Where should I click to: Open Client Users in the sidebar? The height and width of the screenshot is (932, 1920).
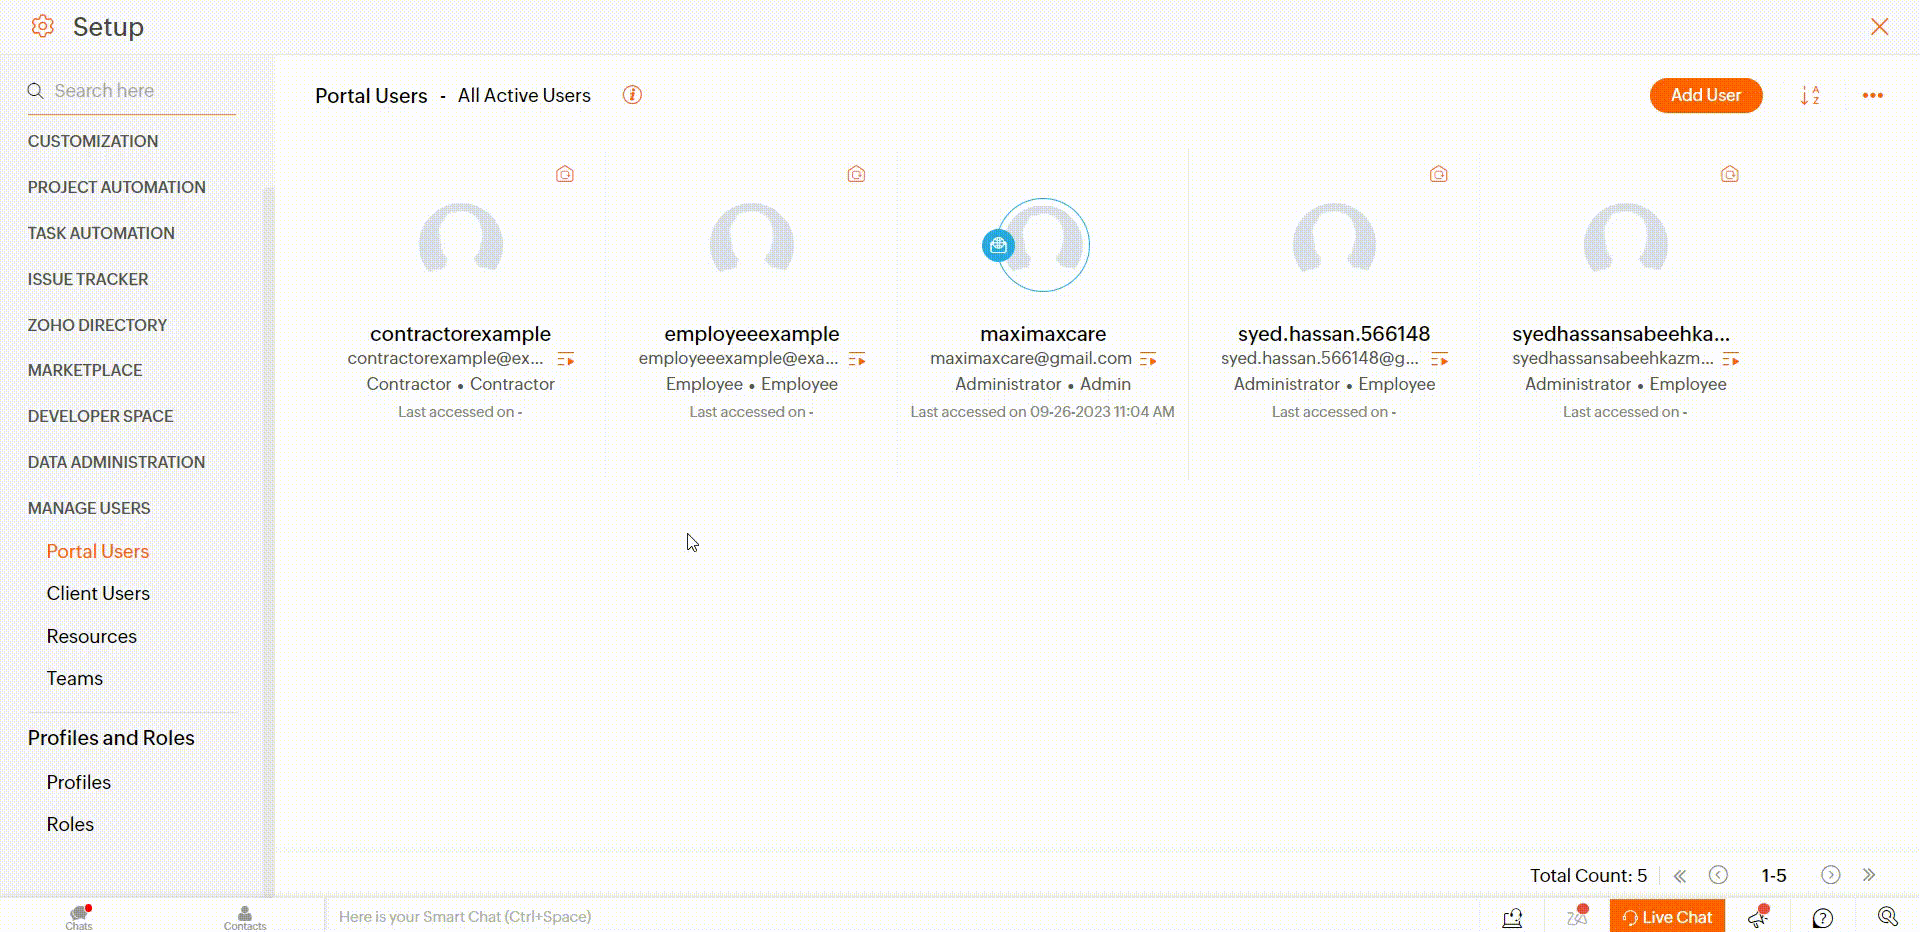tap(98, 593)
